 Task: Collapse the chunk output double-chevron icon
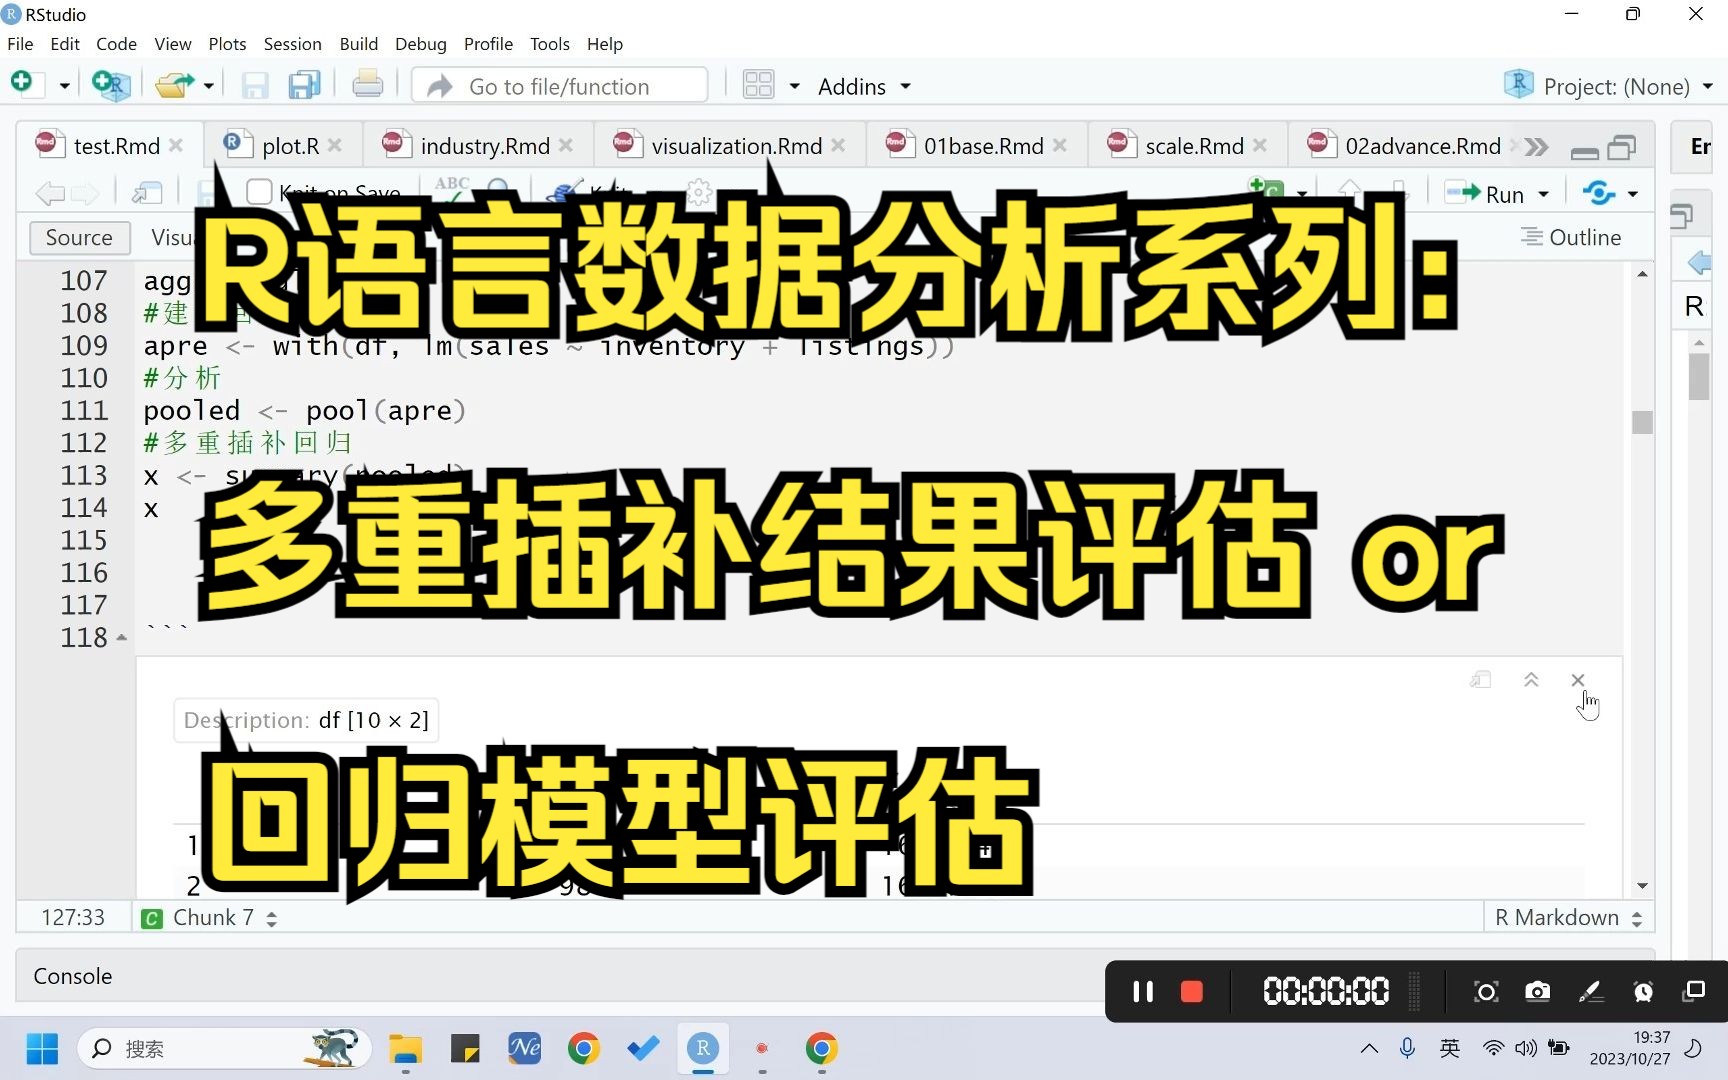[x=1531, y=680]
